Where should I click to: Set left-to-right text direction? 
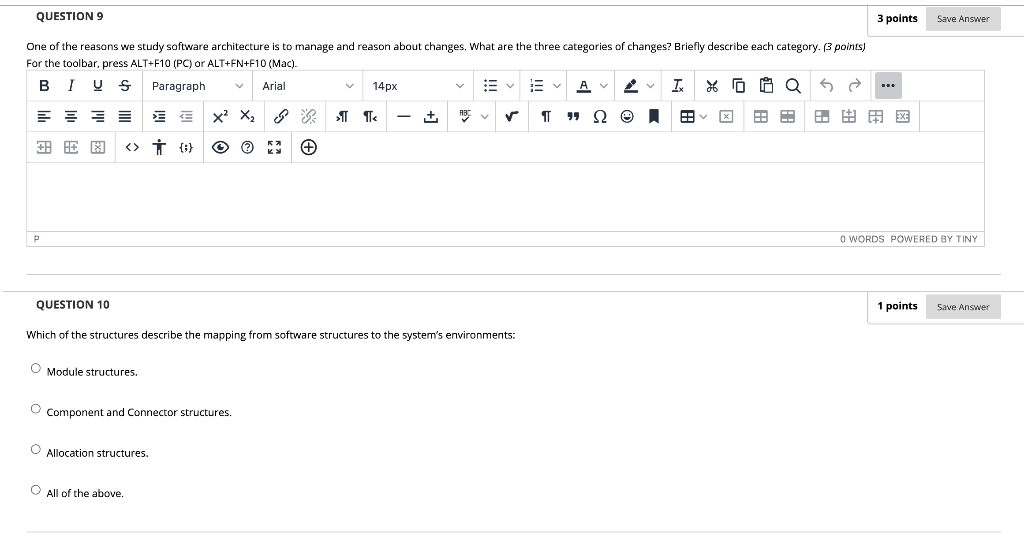pos(342,116)
